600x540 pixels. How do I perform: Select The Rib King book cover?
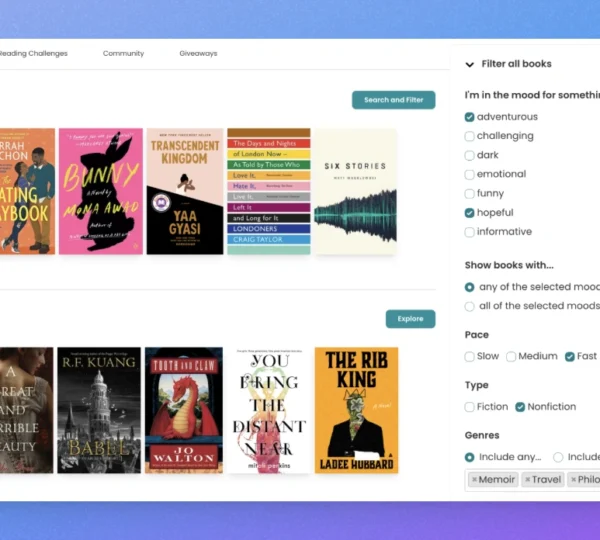point(356,410)
